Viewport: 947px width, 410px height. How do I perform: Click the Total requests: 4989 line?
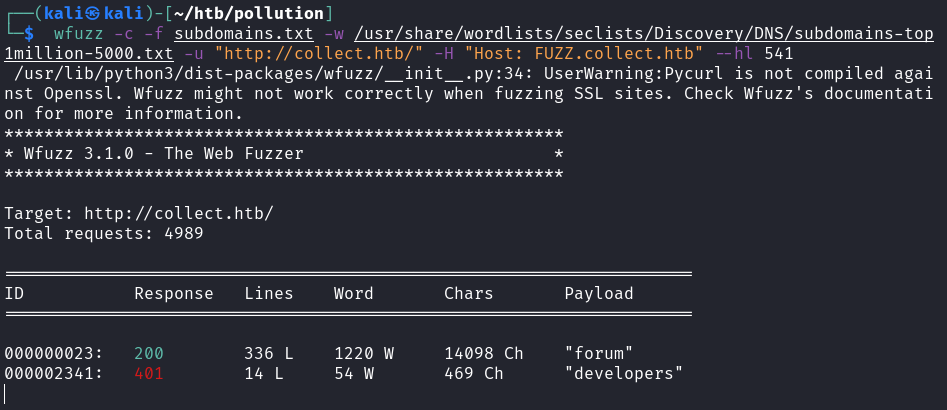point(104,233)
